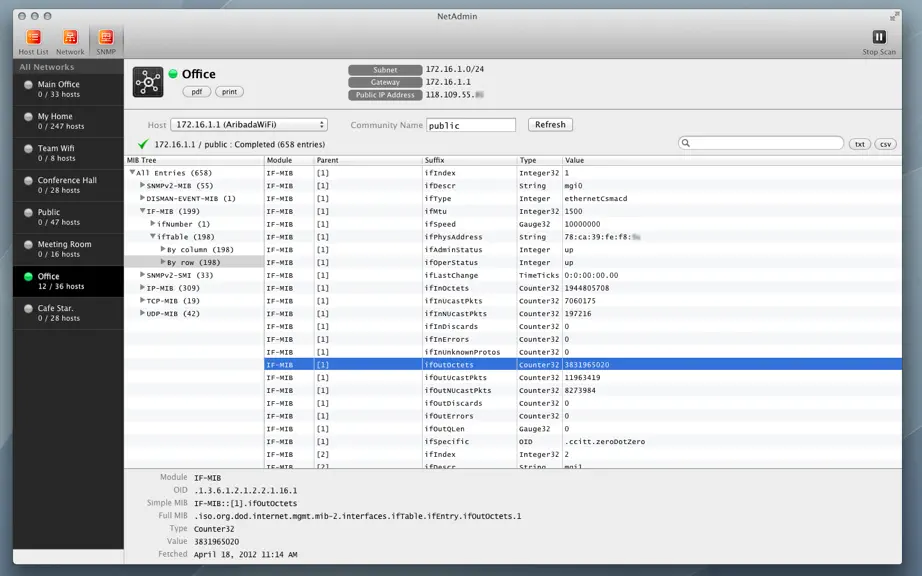Viewport: 922px width, 576px height.
Task: Expand the IP-MIB (309) node
Action: (x=142, y=287)
